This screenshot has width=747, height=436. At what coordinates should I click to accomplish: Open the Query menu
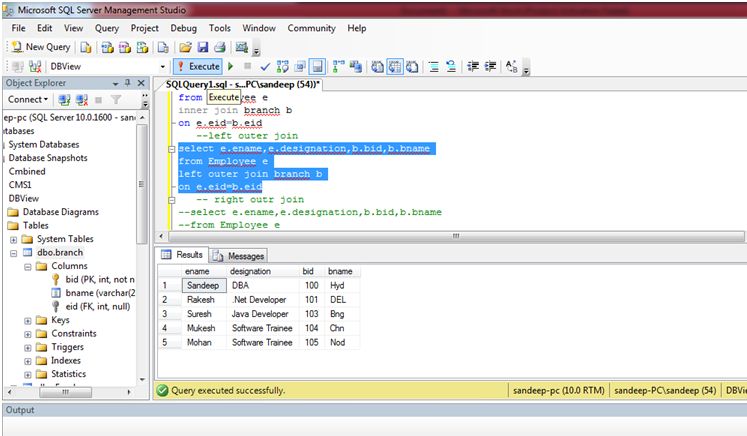tap(106, 28)
